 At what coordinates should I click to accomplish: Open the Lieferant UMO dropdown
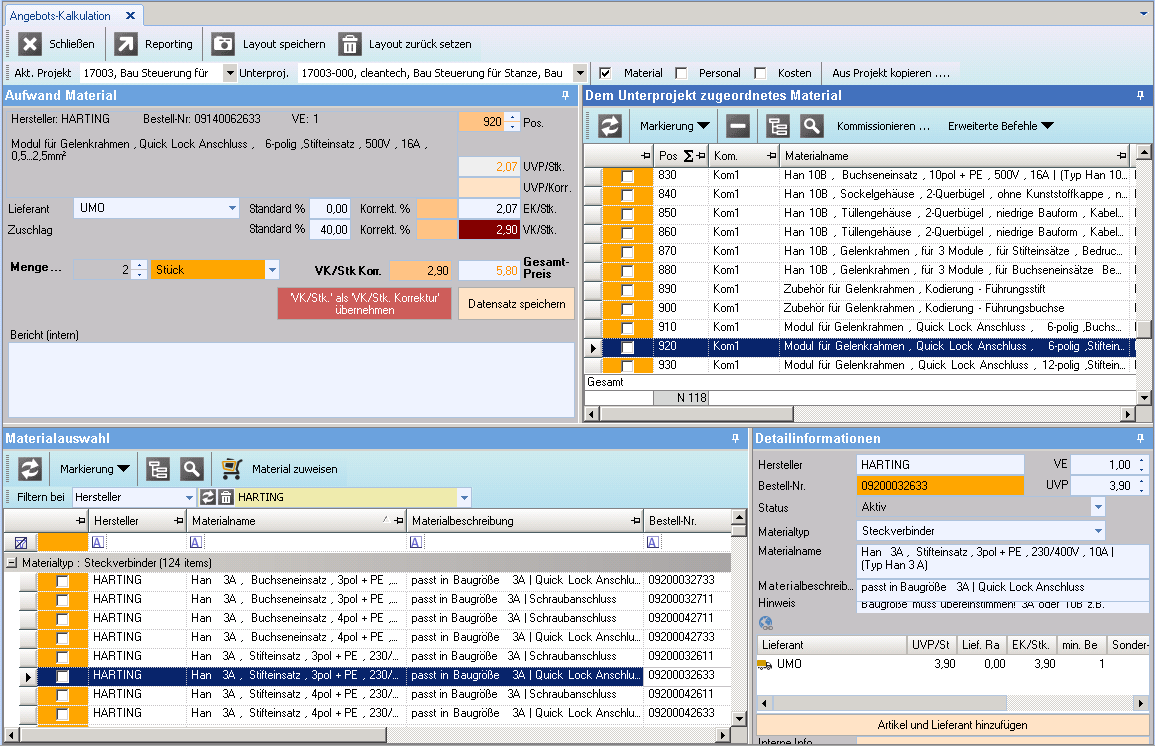[x=232, y=208]
